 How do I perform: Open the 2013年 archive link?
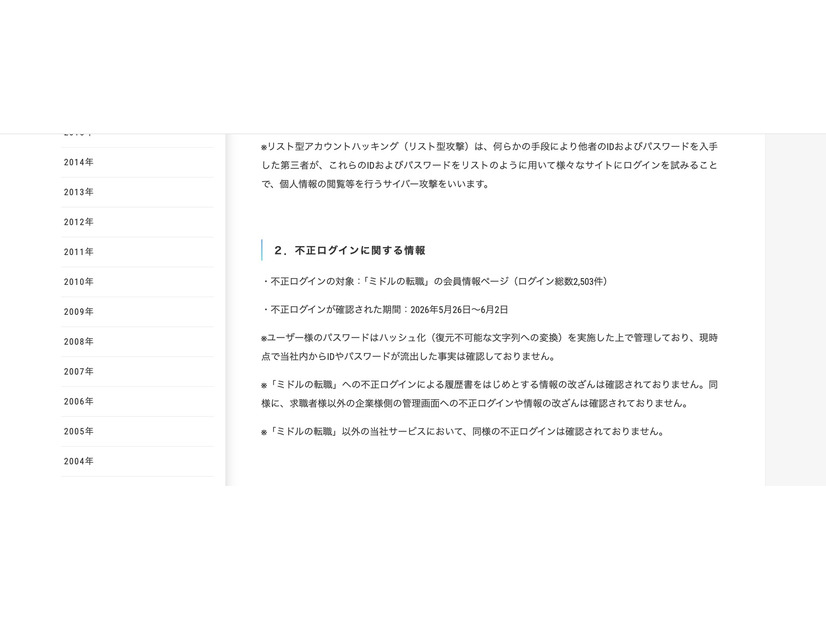pyautogui.click(x=137, y=192)
